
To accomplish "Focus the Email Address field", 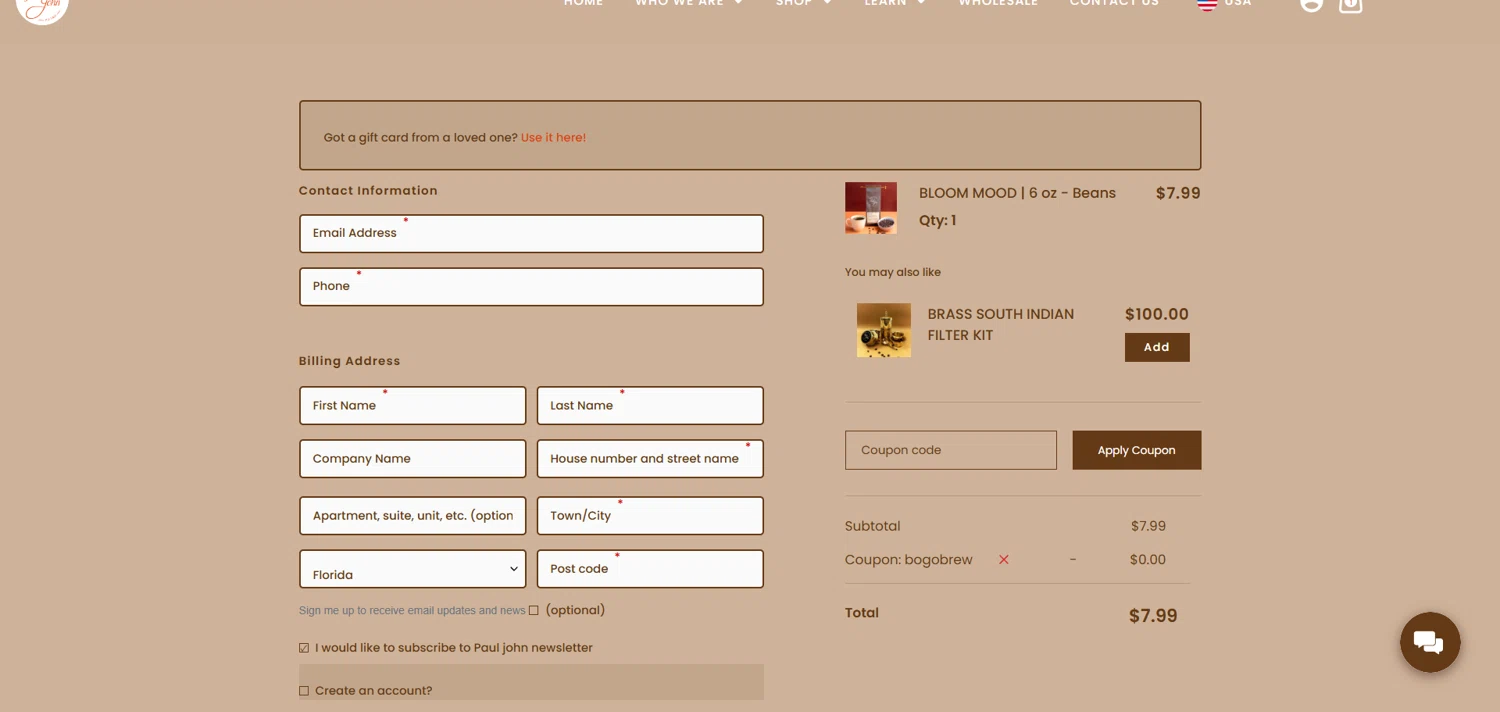I will click(531, 233).
